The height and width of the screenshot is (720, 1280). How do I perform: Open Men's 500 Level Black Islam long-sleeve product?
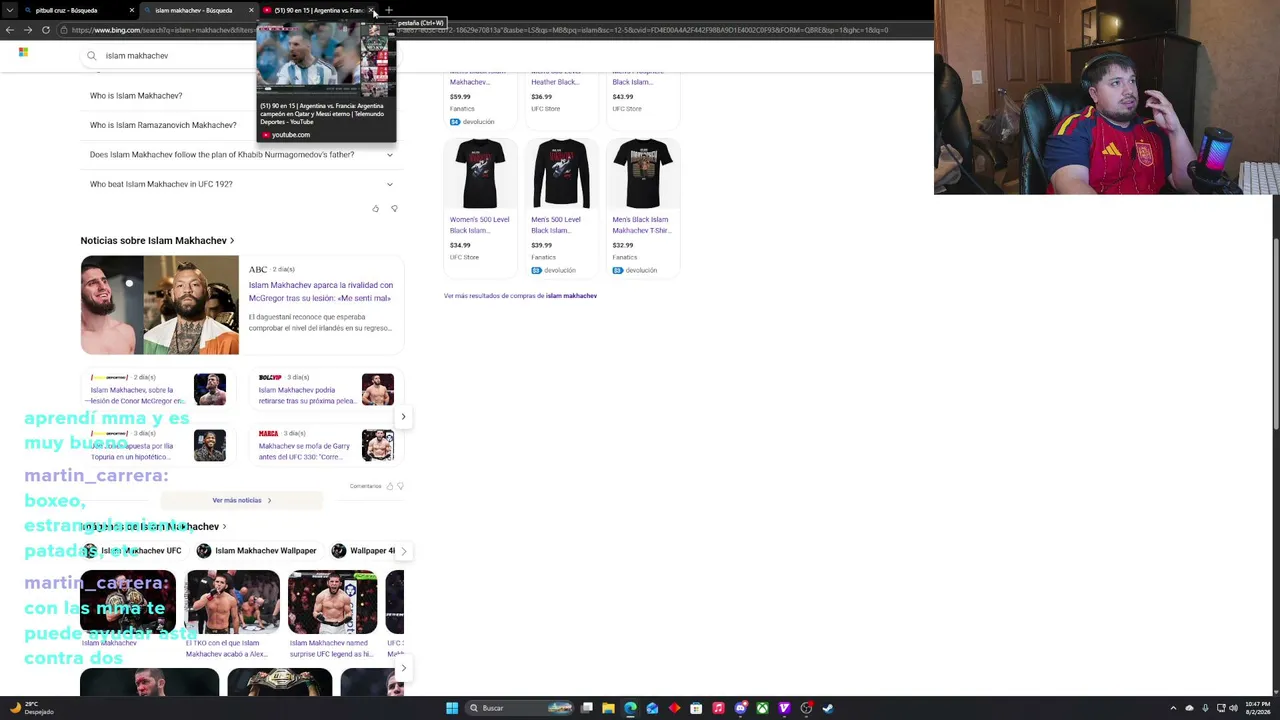(561, 207)
